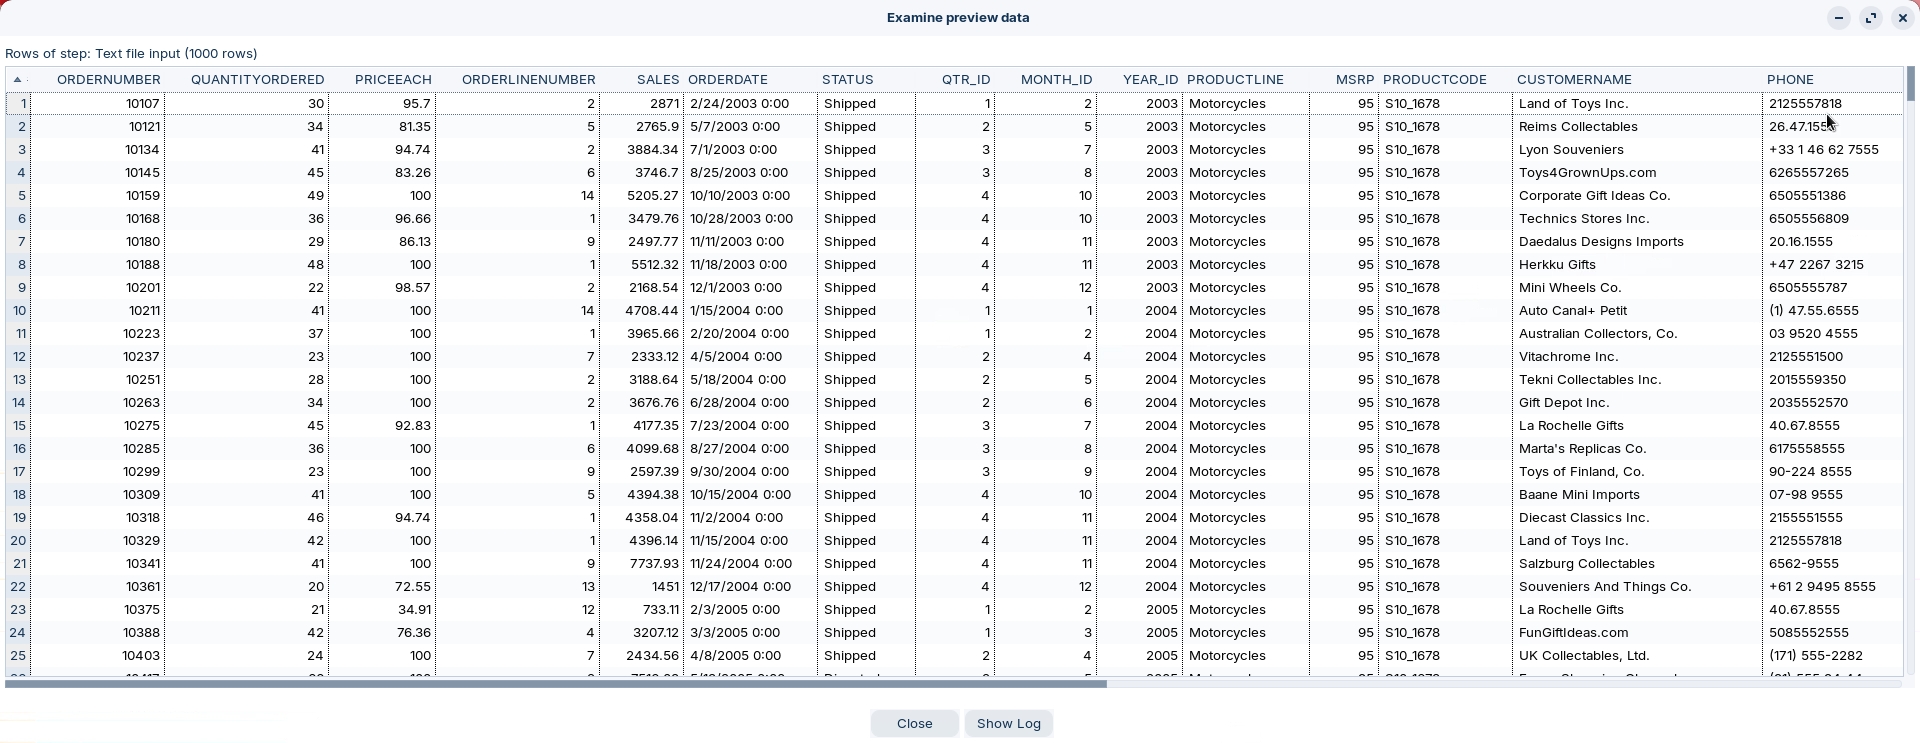Click the sort arrow icon in header corner
The width and height of the screenshot is (1920, 743).
tap(17, 80)
